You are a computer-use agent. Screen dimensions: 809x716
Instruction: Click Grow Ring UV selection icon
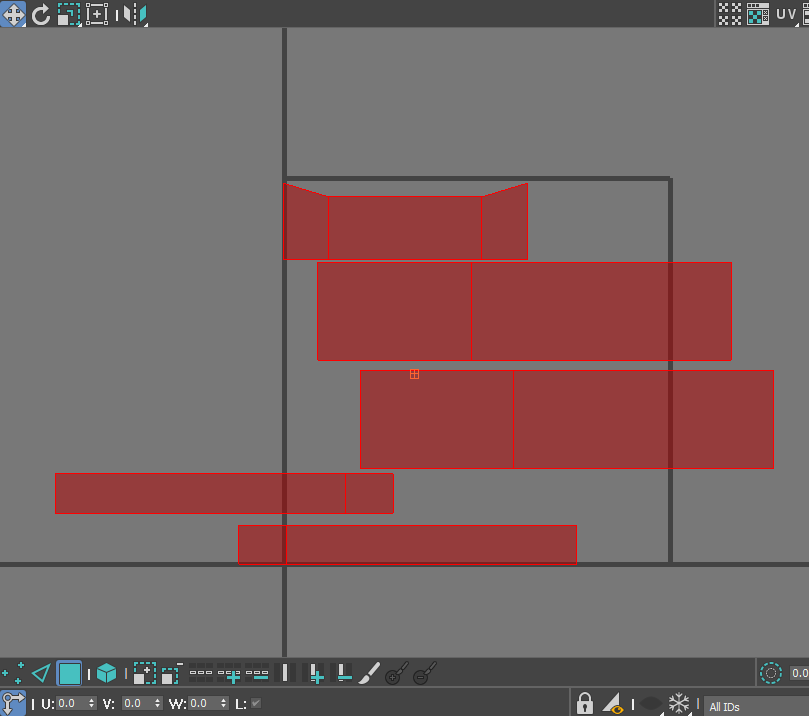click(313, 673)
